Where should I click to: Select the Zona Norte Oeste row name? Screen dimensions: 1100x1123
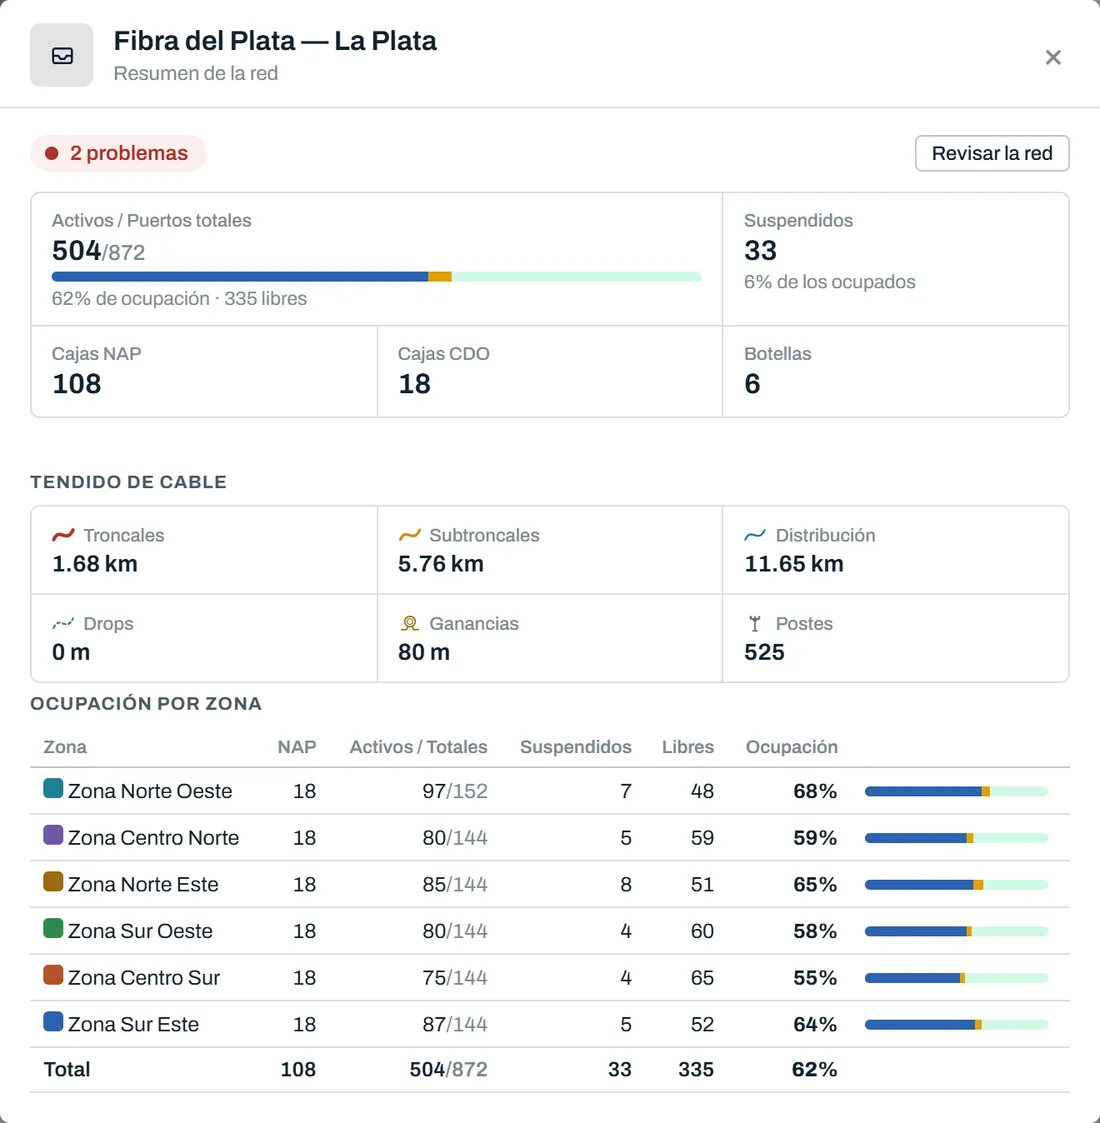pyautogui.click(x=150, y=791)
